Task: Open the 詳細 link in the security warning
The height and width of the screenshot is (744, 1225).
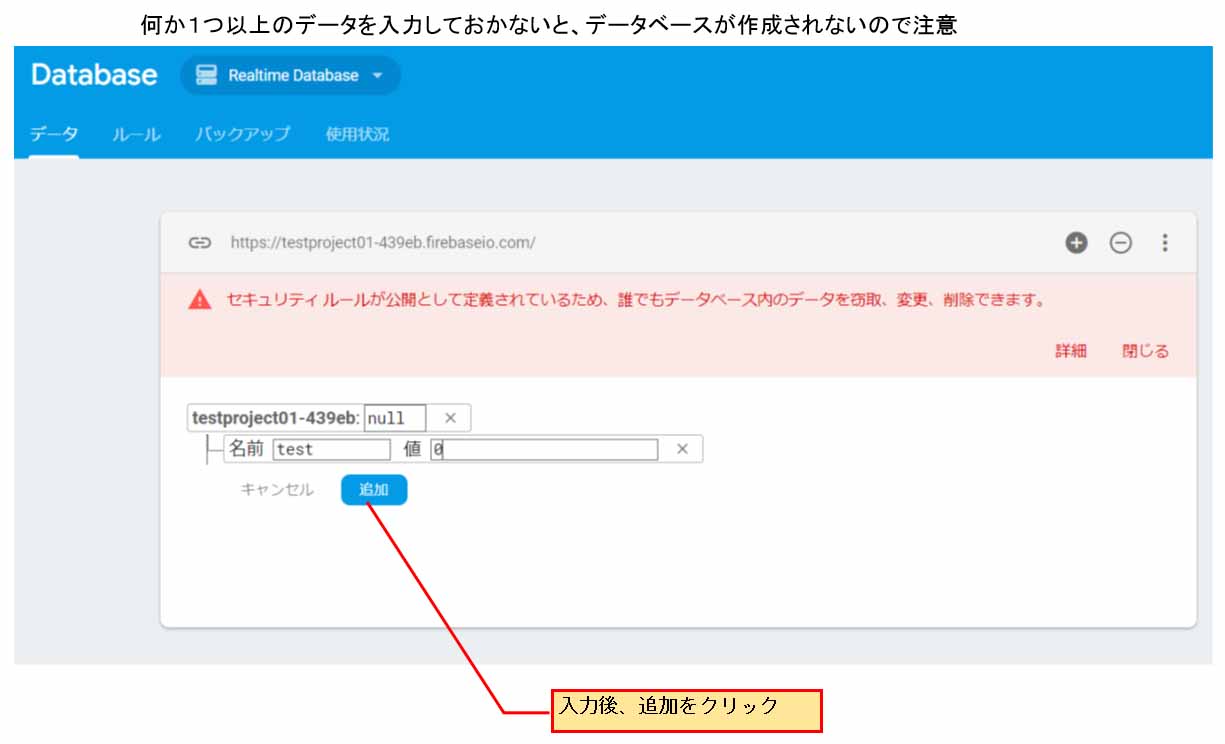Action: [x=1070, y=351]
